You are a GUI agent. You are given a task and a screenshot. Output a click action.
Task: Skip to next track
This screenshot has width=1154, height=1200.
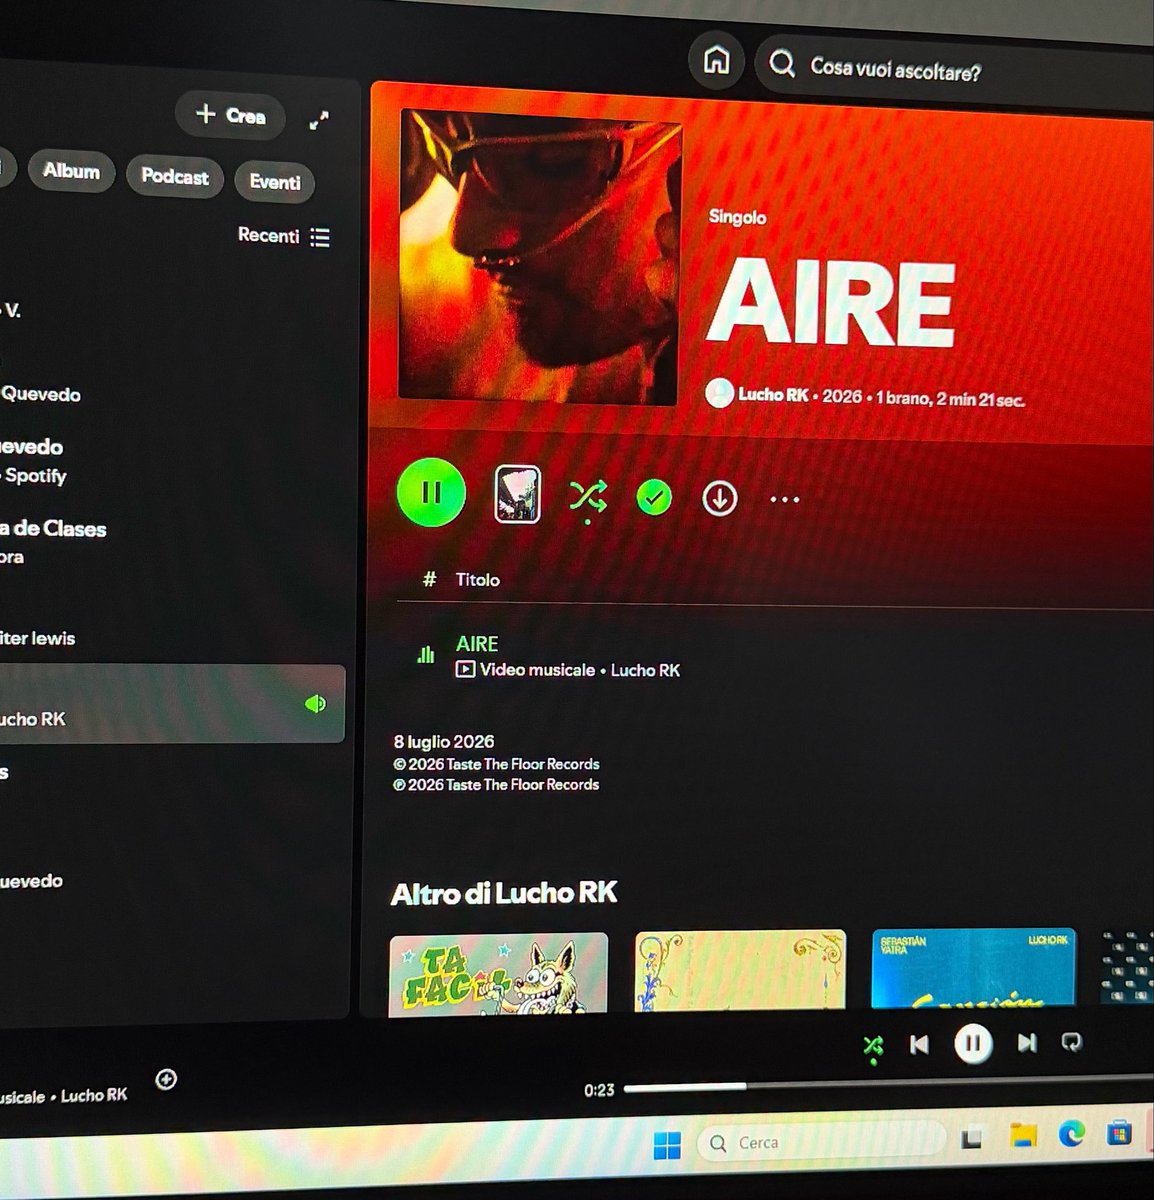click(1027, 1043)
